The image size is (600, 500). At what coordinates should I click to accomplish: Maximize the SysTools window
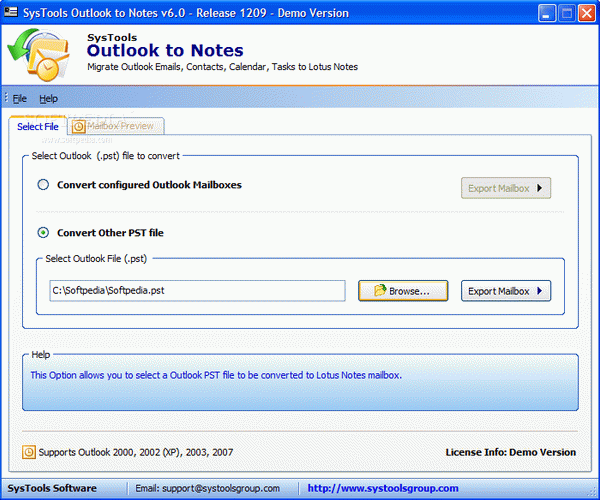coord(567,13)
